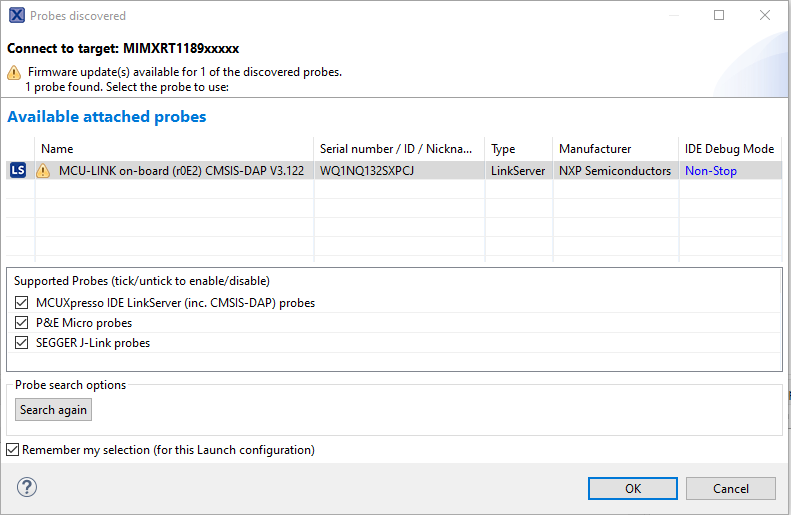
Task: Click the firmware warning icon in probe row
Action: (x=43, y=171)
